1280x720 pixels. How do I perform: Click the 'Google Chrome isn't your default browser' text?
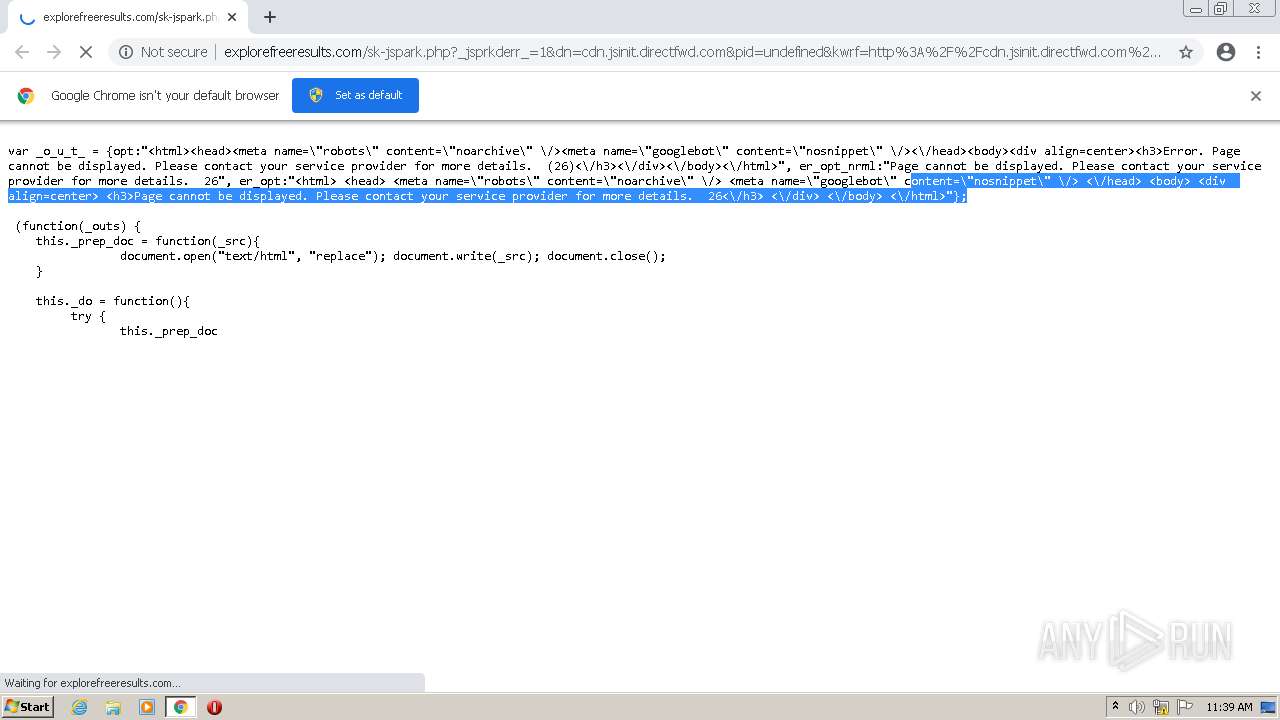click(165, 95)
